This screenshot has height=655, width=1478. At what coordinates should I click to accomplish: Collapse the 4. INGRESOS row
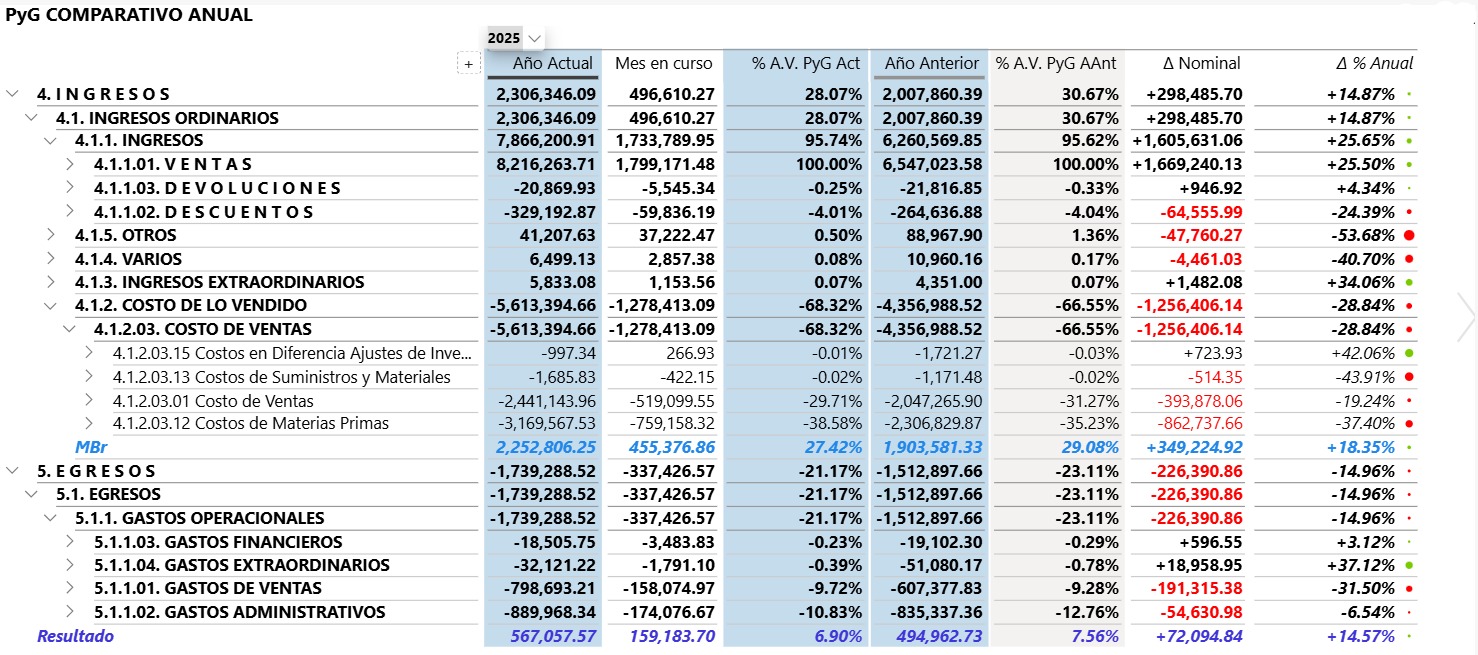click(x=12, y=94)
